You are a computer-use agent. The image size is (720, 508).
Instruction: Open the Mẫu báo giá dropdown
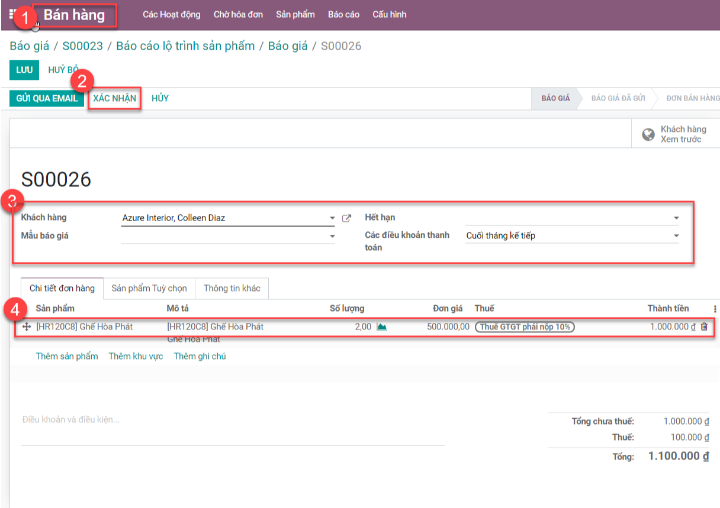(332, 237)
